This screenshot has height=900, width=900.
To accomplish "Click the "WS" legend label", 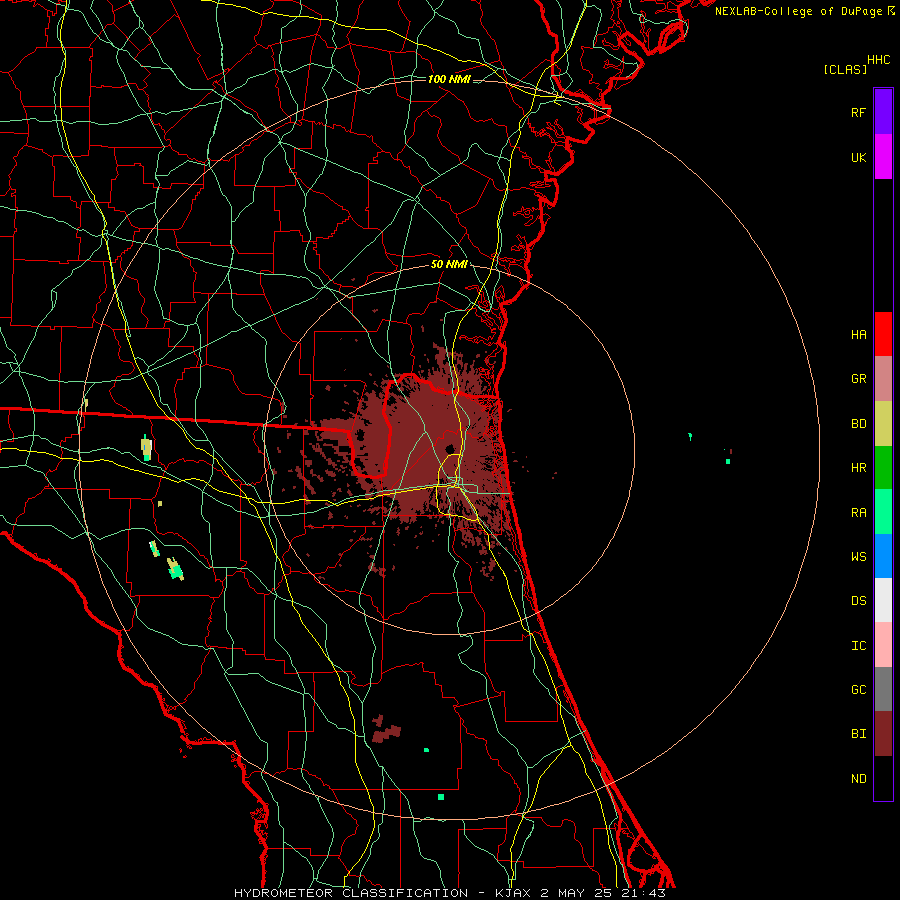I will [858, 557].
